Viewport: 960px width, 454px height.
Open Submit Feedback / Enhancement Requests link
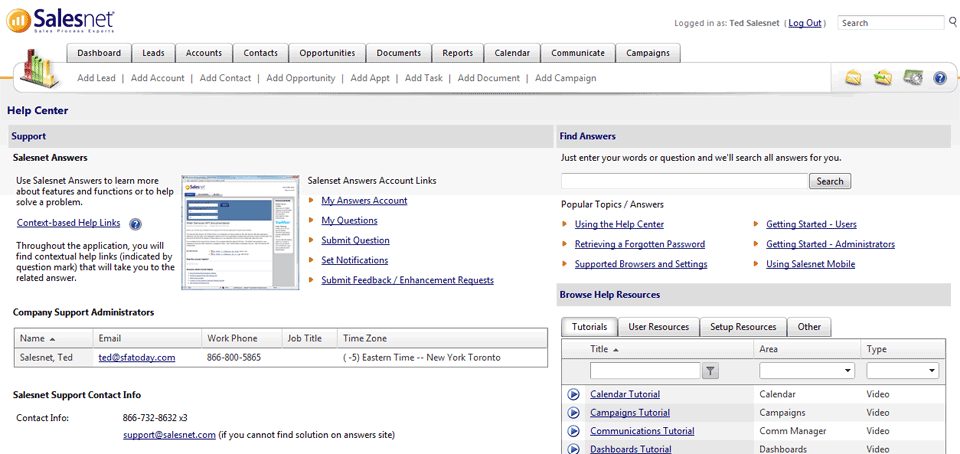tap(408, 280)
